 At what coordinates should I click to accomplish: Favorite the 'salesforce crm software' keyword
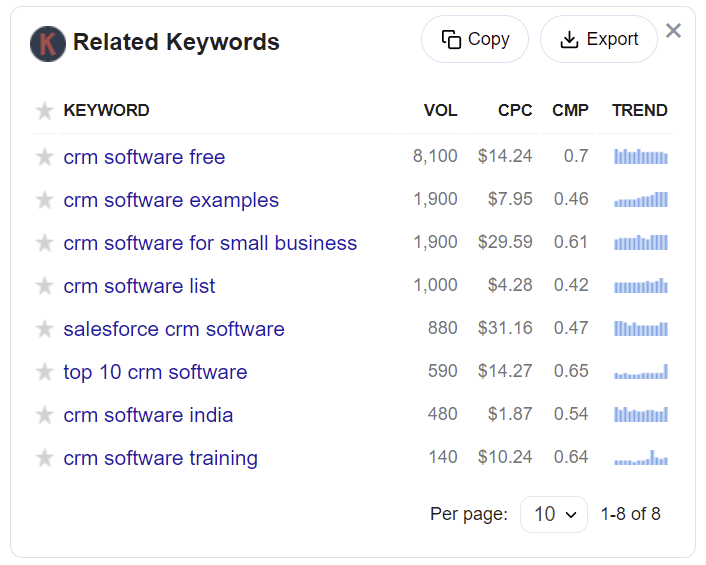pyautogui.click(x=44, y=329)
